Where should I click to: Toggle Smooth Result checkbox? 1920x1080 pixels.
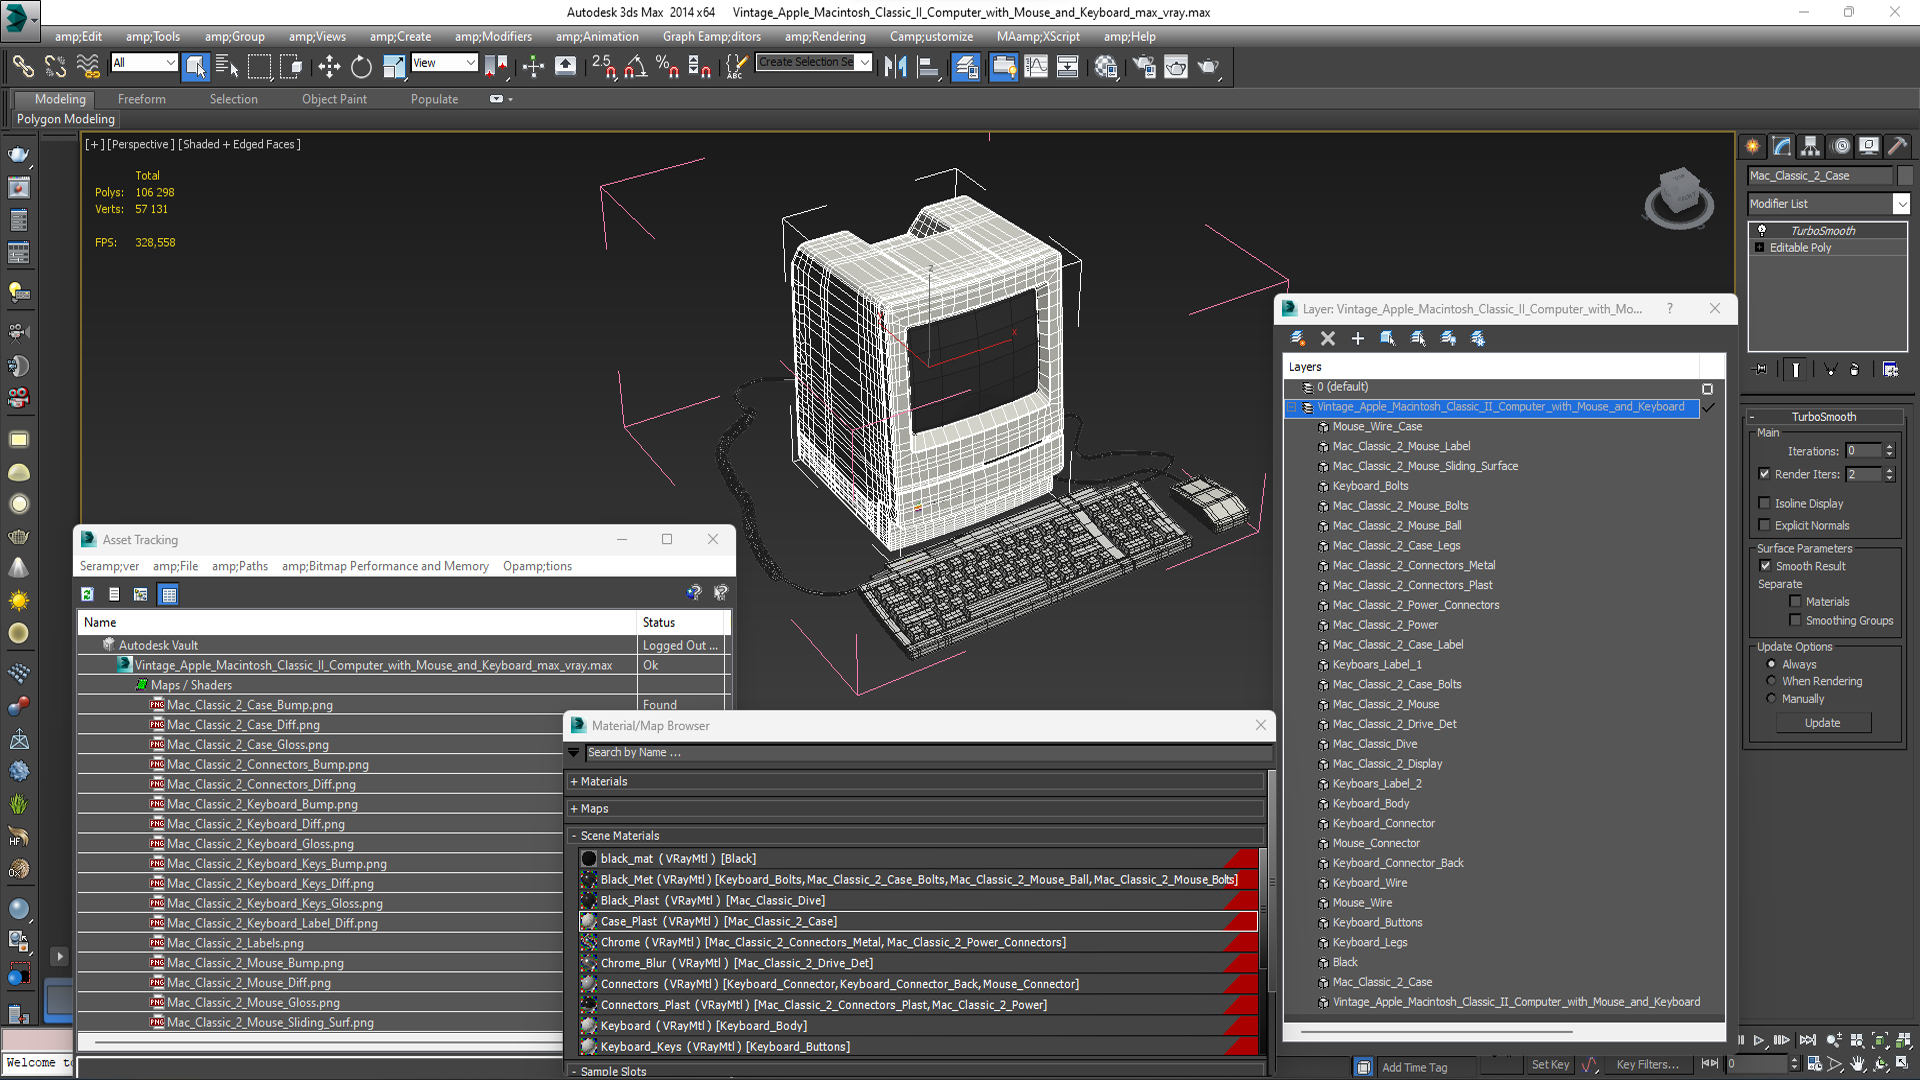coord(1765,566)
